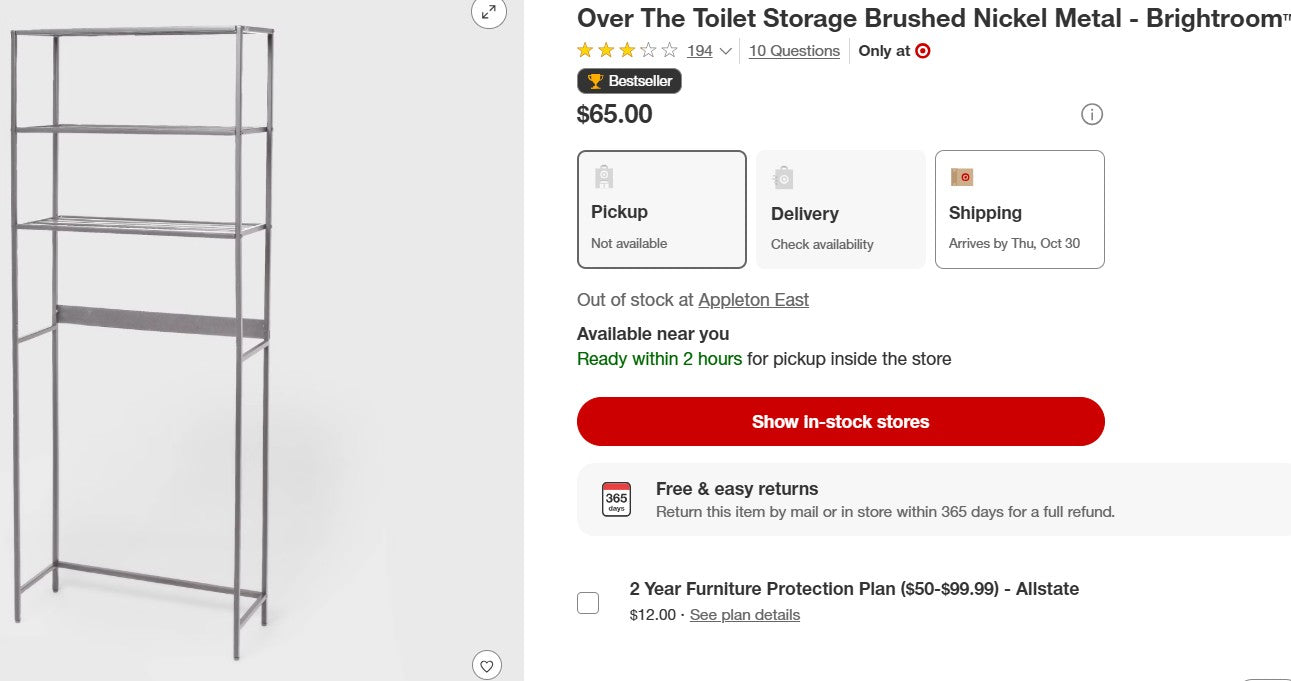The image size is (1291, 681).
Task: Select the Pickup fulfillment option
Action: (x=662, y=209)
